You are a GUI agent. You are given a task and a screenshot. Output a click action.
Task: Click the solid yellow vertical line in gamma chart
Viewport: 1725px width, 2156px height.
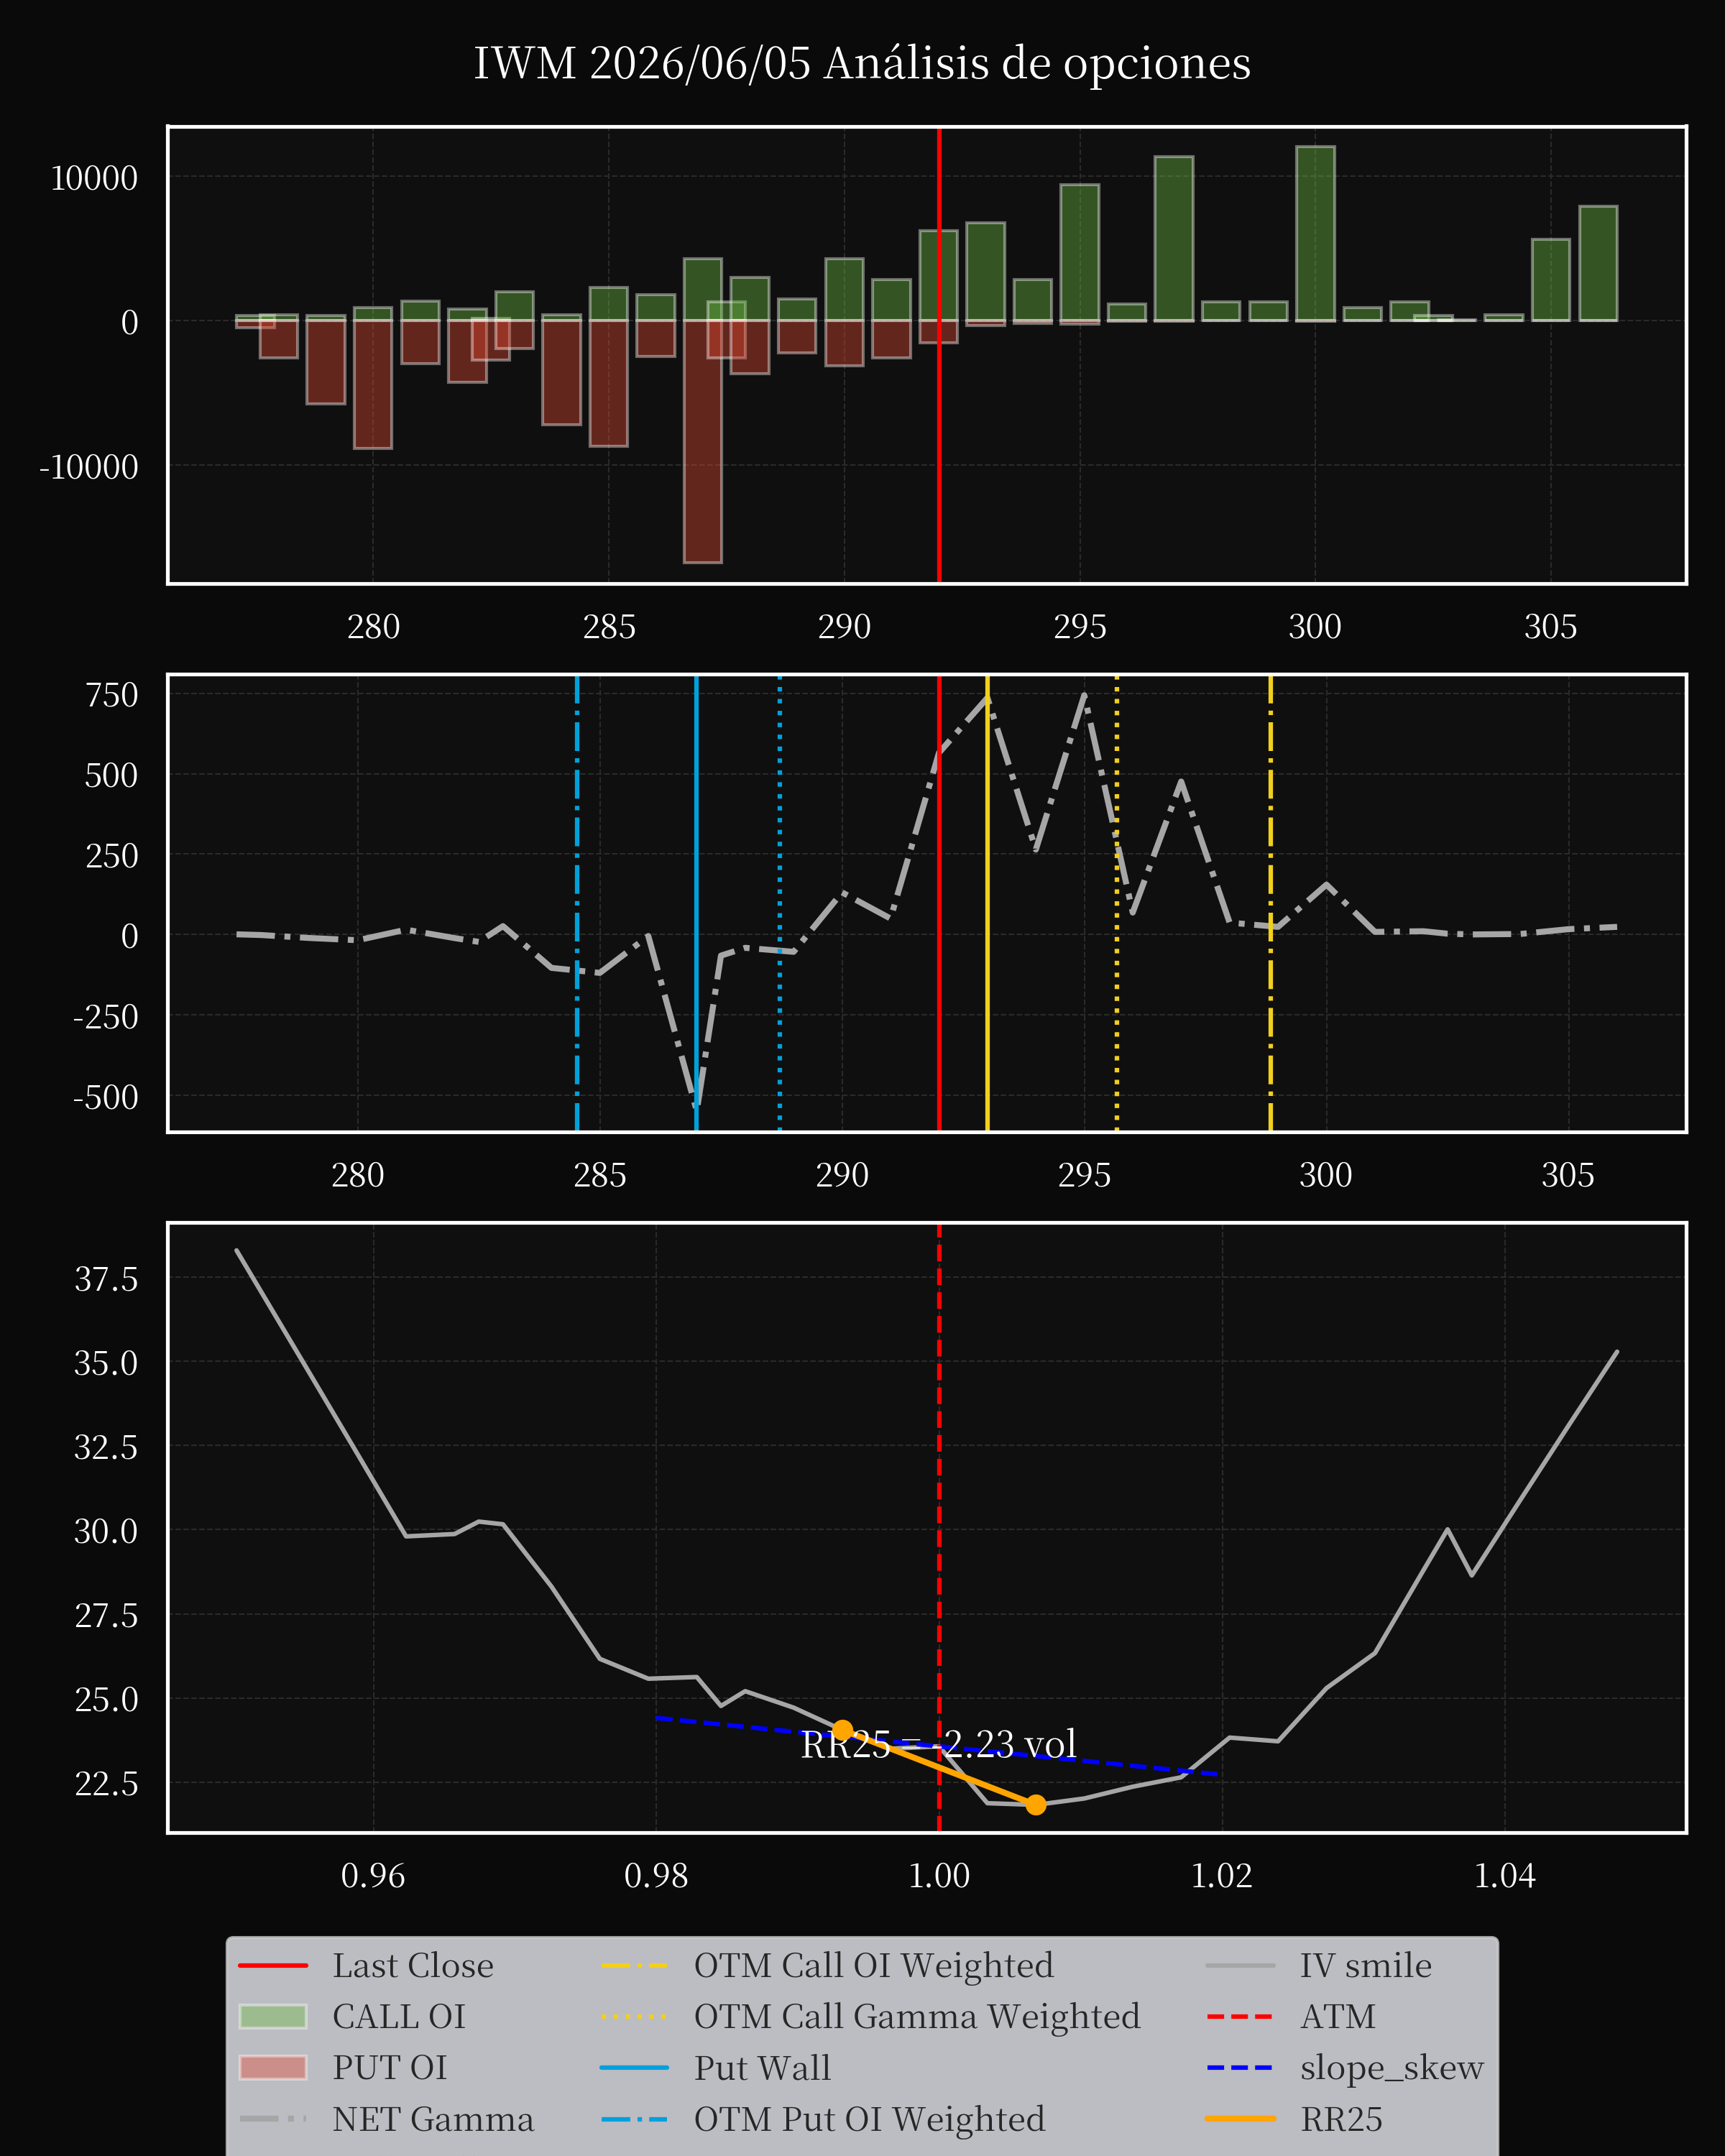tap(987, 903)
